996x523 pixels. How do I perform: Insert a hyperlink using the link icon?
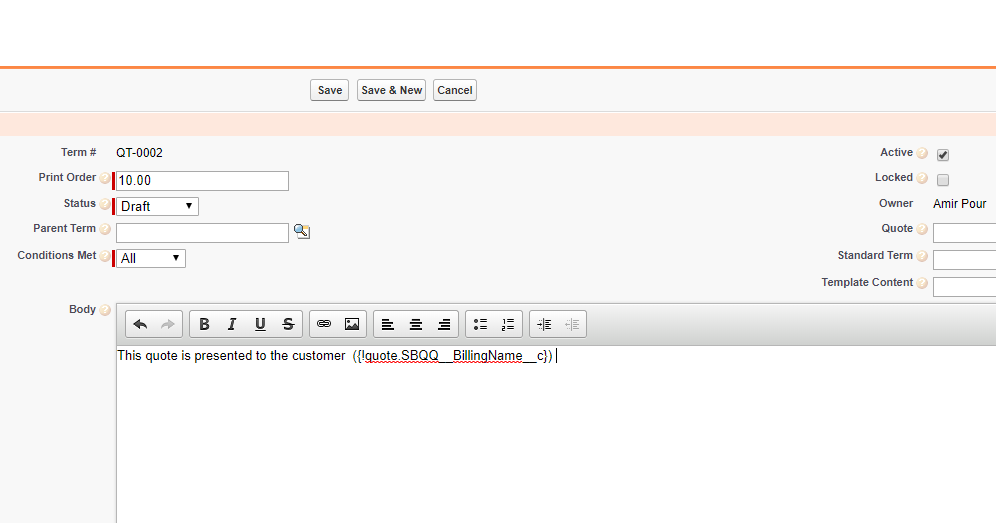324,324
